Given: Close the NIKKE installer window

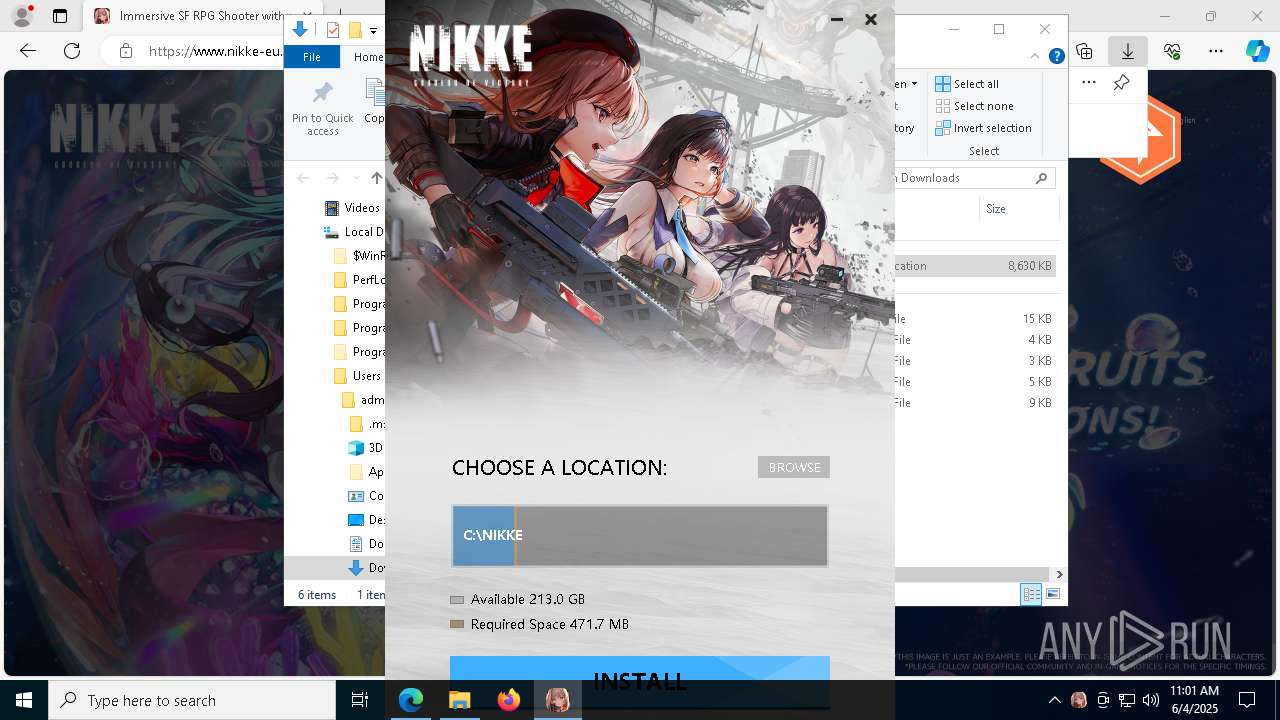Looking at the screenshot, I should click(871, 19).
